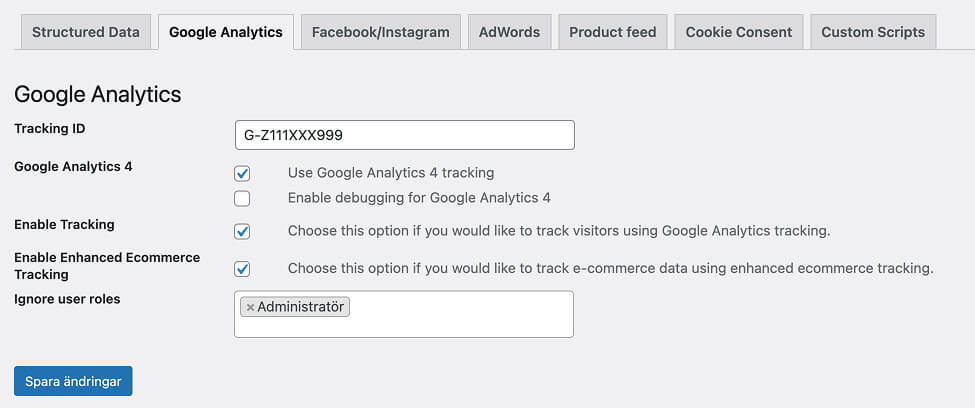
Task: Toggle the Enable Tracking checkbox
Action: click(242, 231)
